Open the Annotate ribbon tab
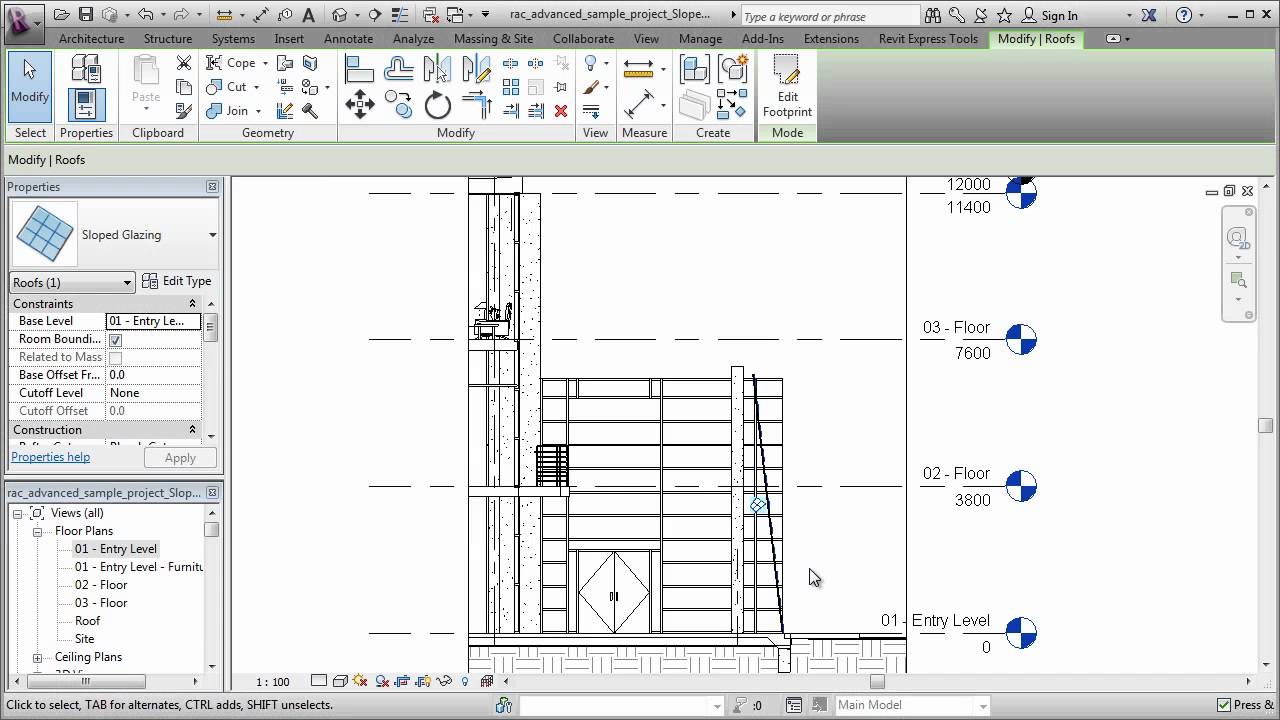Screen dimensions: 1280x720 click(x=348, y=39)
